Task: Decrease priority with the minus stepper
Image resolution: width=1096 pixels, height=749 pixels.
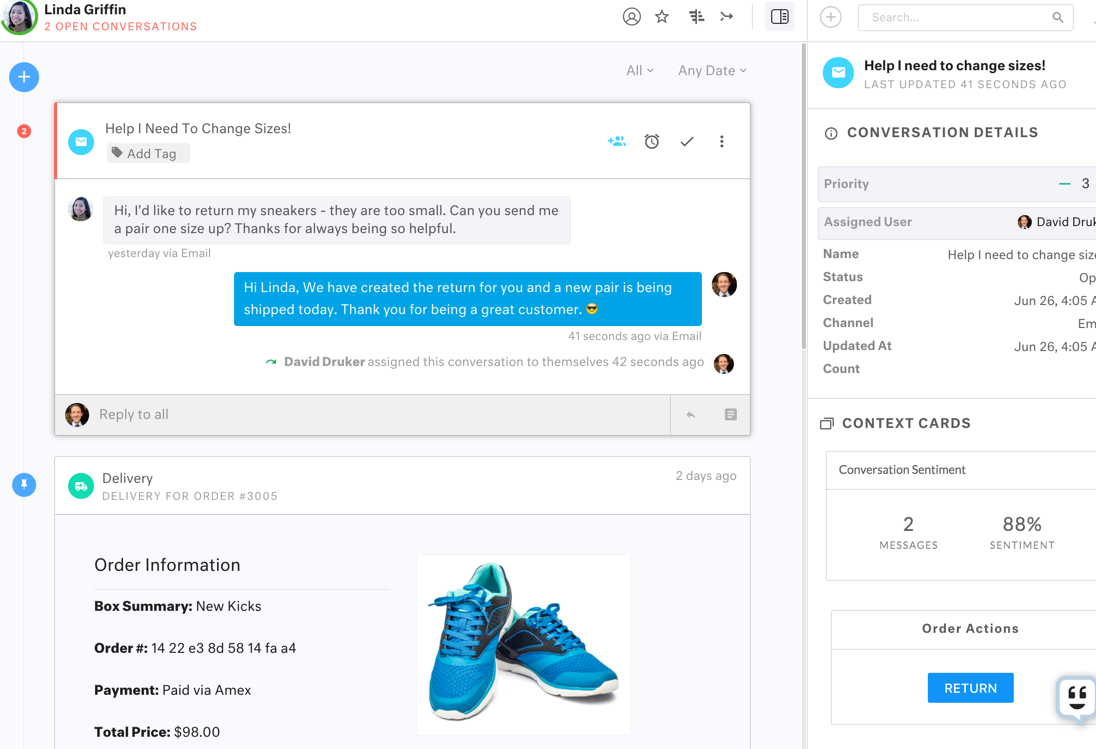Action: click(1064, 184)
